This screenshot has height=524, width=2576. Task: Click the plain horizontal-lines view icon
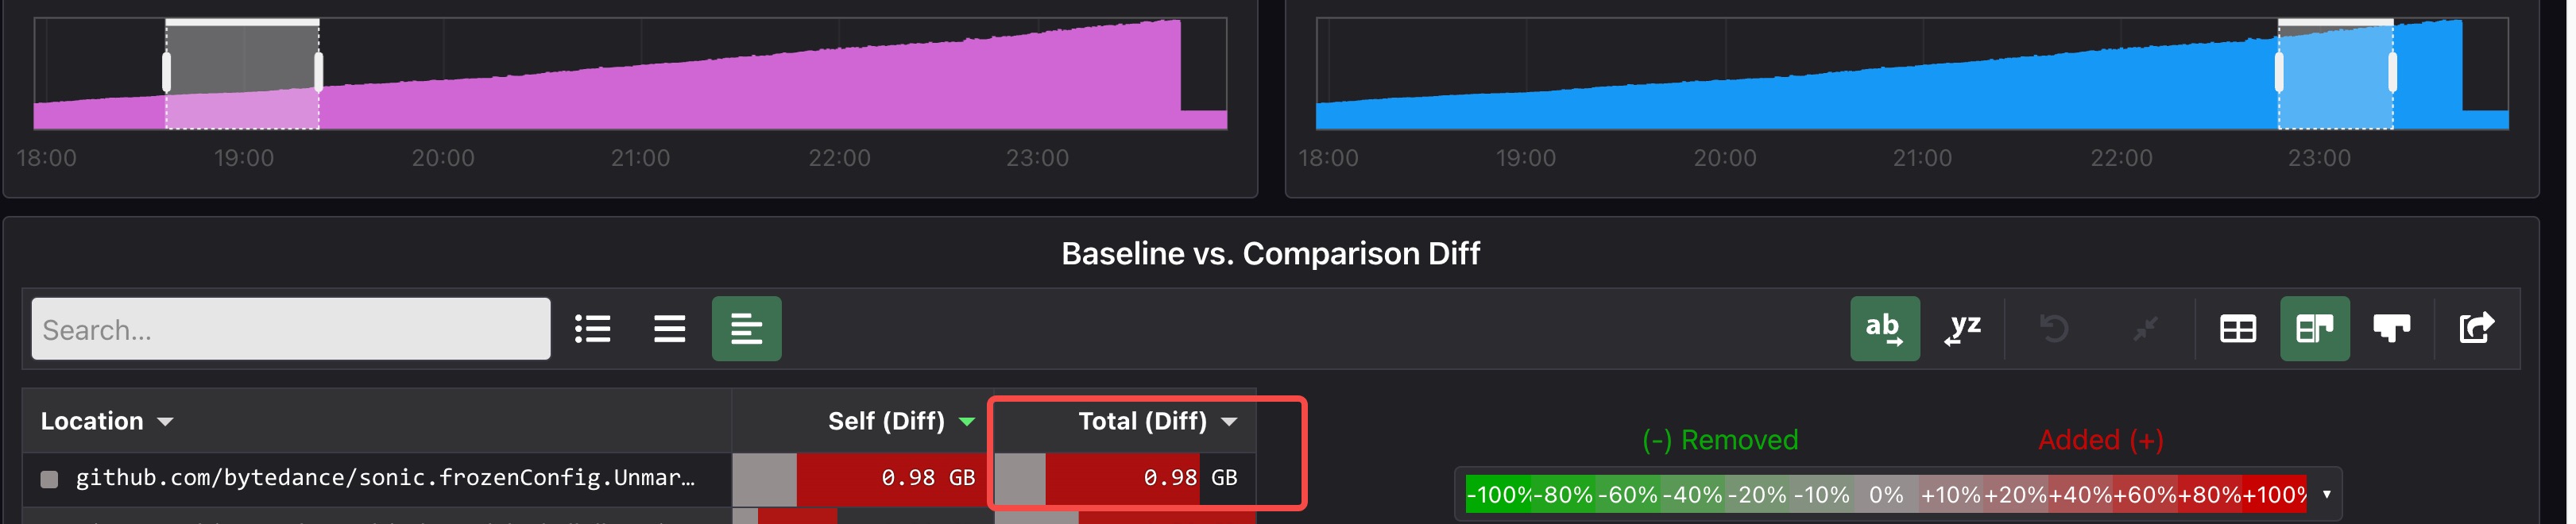pos(669,328)
